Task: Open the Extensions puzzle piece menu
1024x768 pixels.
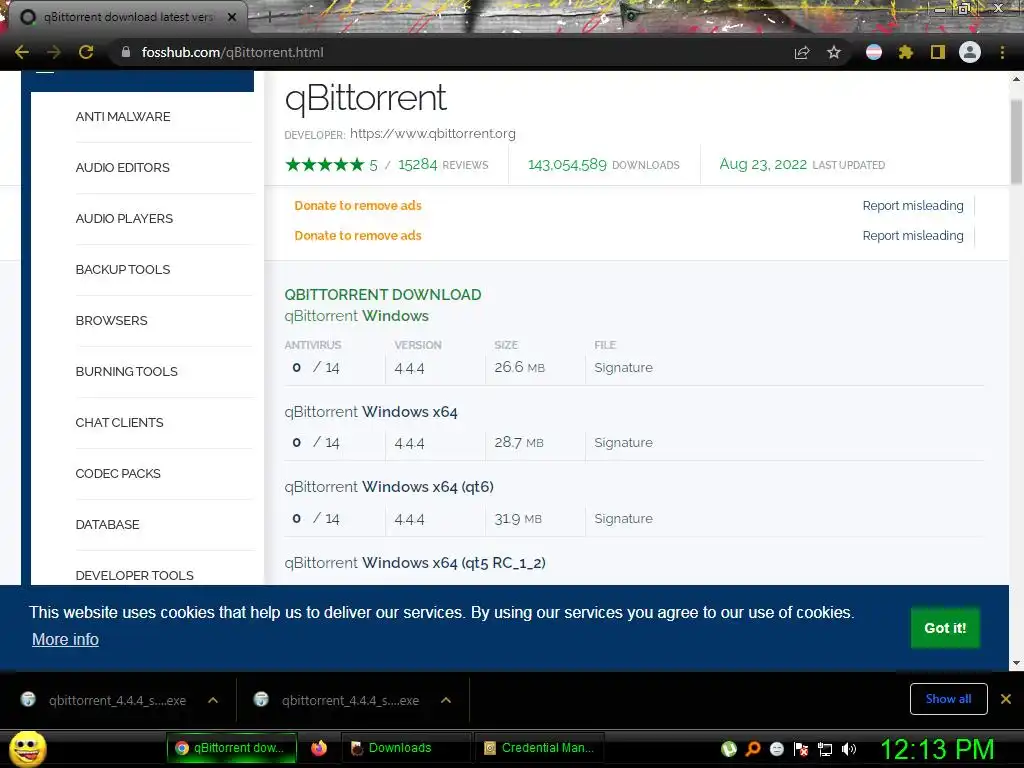Action: [905, 52]
